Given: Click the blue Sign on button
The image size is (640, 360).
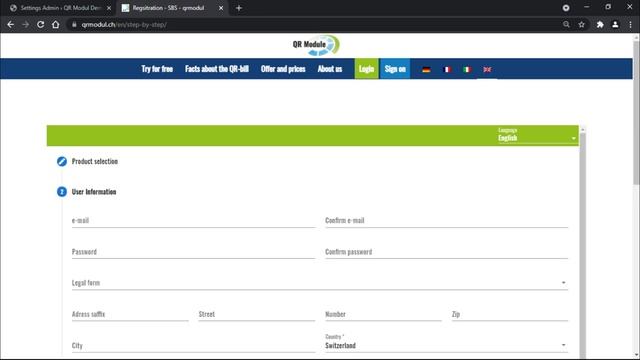Looking at the screenshot, I should pos(395,69).
